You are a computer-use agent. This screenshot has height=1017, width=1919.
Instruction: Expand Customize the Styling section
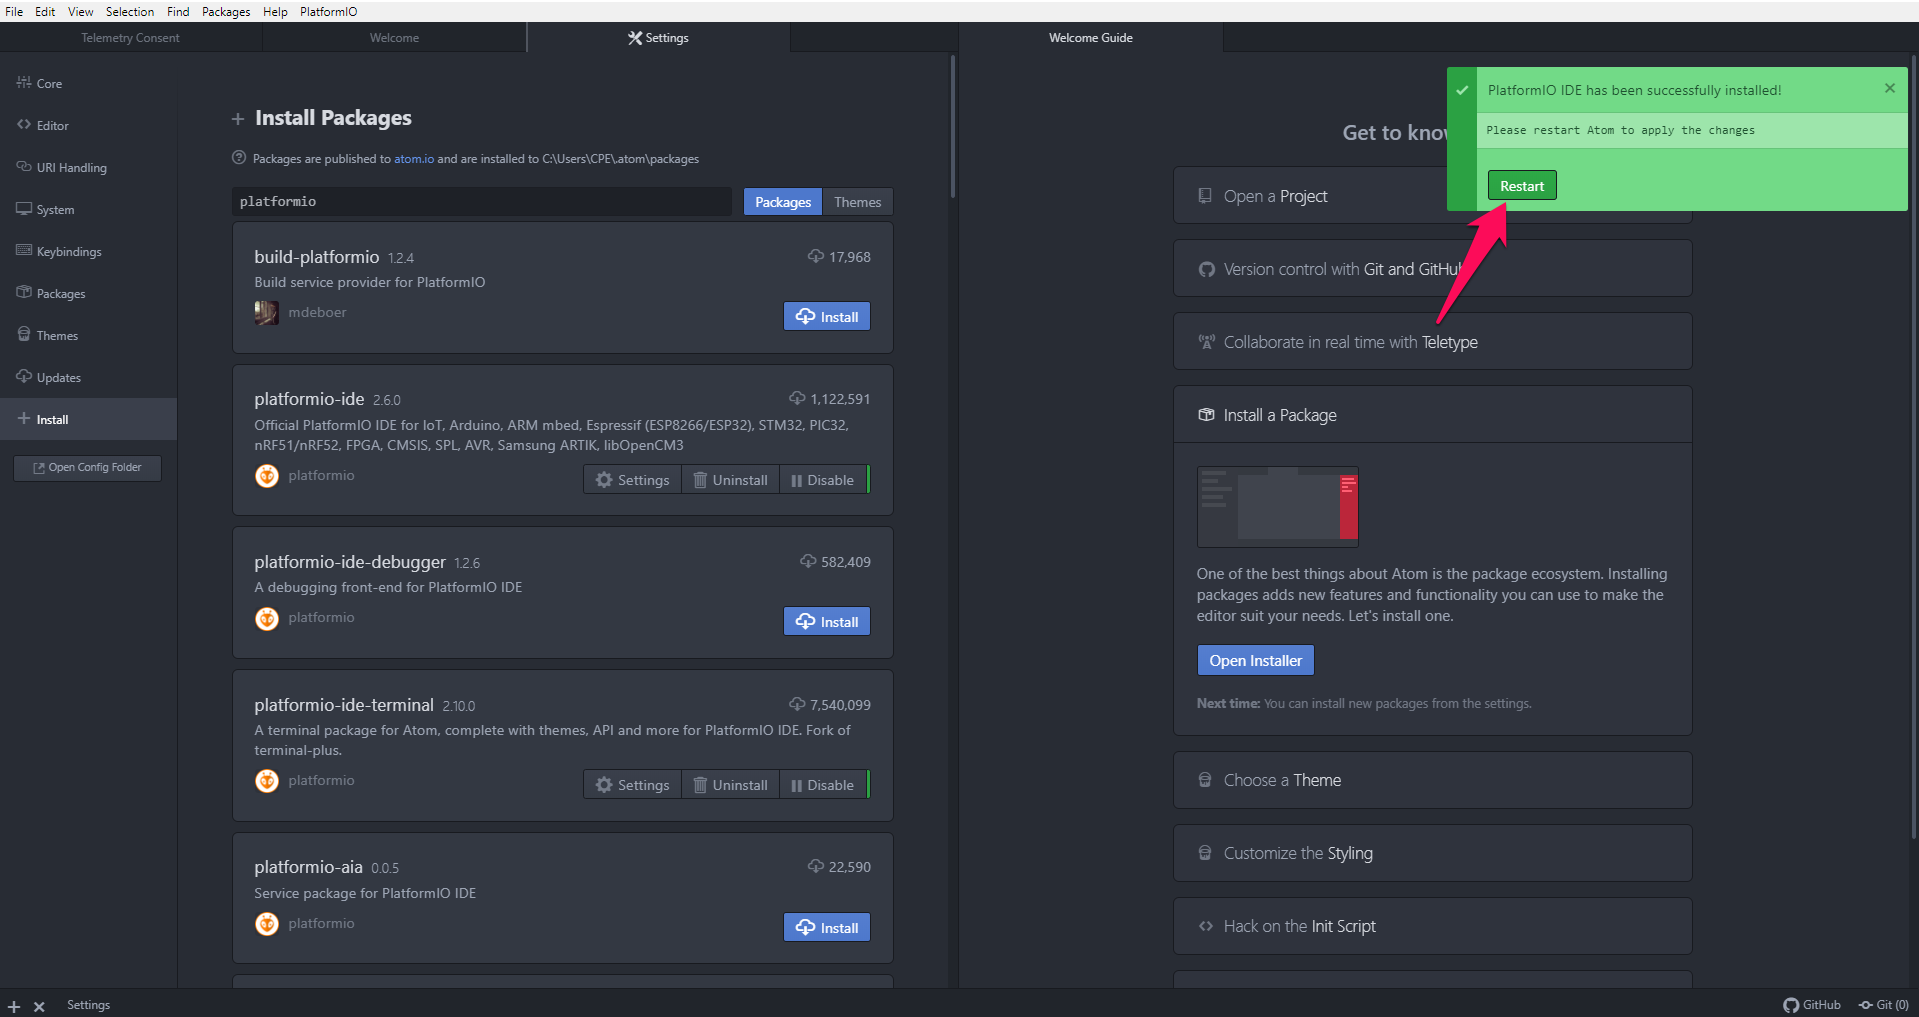[x=1432, y=853]
